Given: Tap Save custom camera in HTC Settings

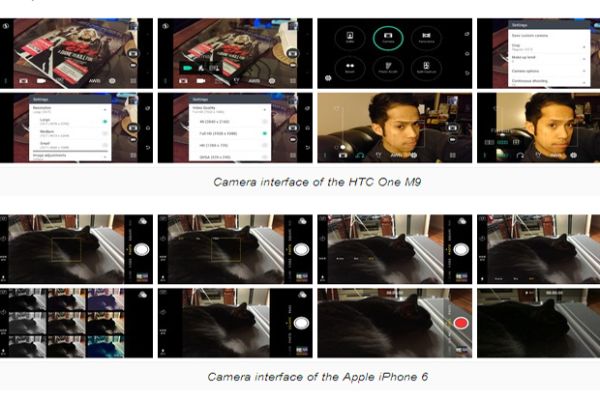Looking at the screenshot, I should pyautogui.click(x=530, y=36).
